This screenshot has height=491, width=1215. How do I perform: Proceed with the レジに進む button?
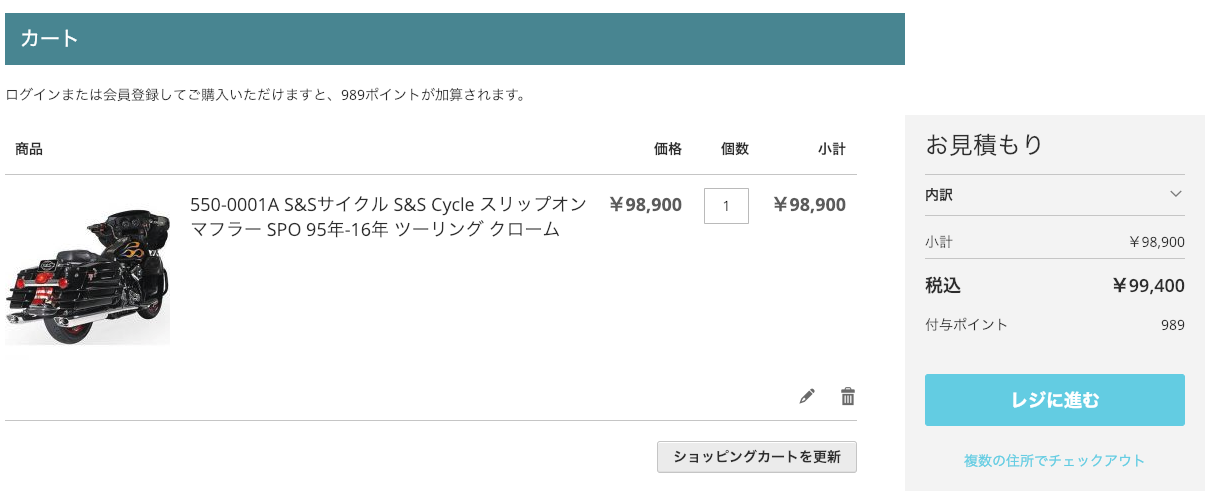click(x=1054, y=400)
